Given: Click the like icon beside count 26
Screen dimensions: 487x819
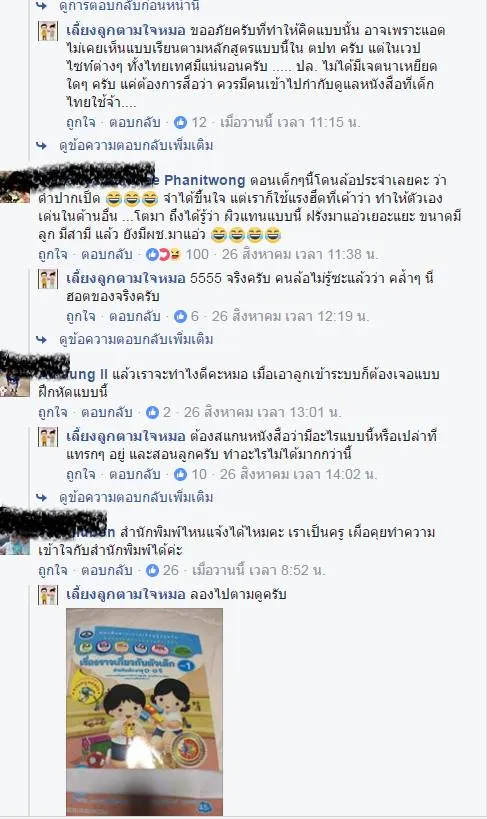Looking at the screenshot, I should point(152,570).
